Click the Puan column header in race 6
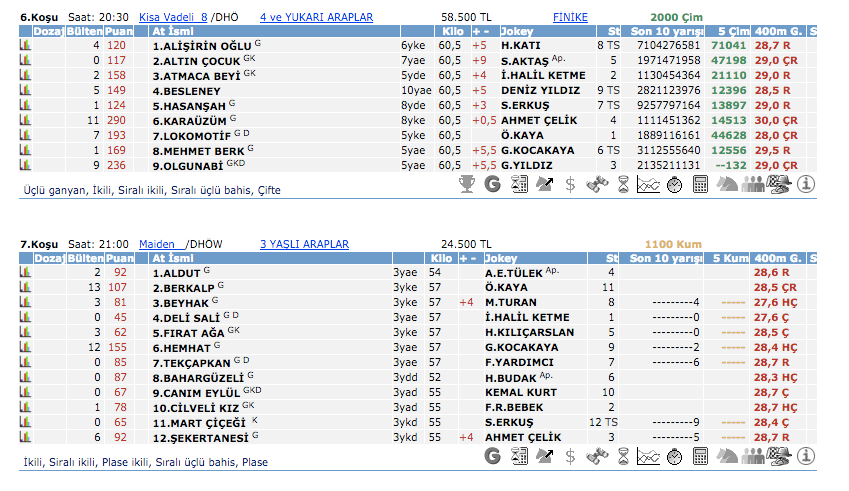Screen dimensions: 849x491 (x=118, y=32)
